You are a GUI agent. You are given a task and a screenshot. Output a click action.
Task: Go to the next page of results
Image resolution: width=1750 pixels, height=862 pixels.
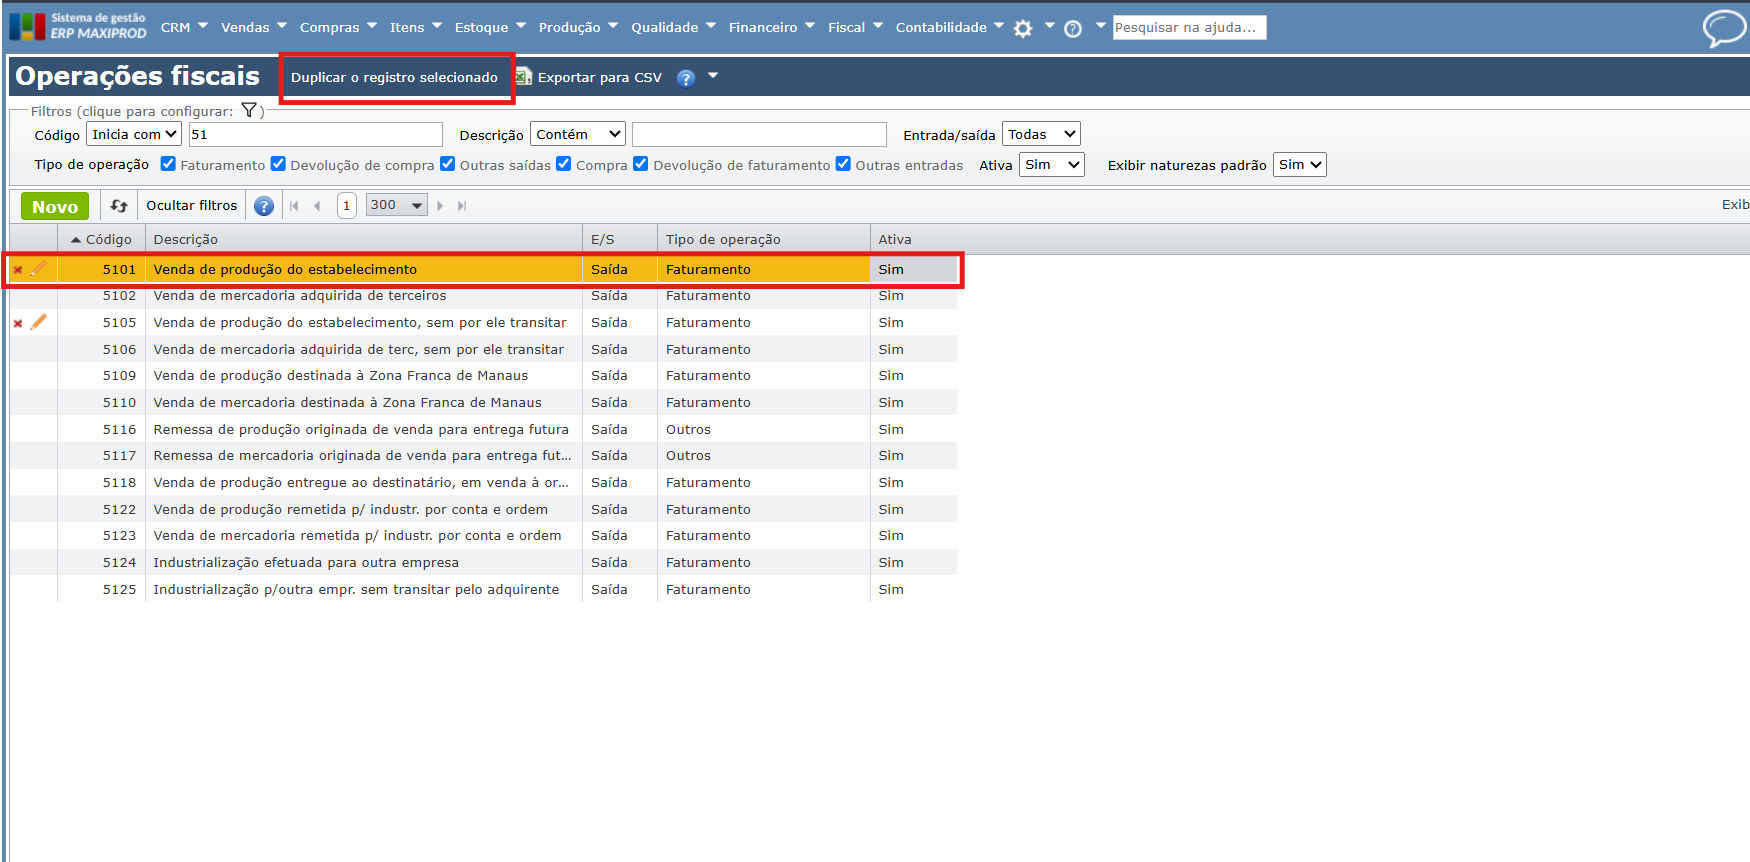[x=440, y=206]
